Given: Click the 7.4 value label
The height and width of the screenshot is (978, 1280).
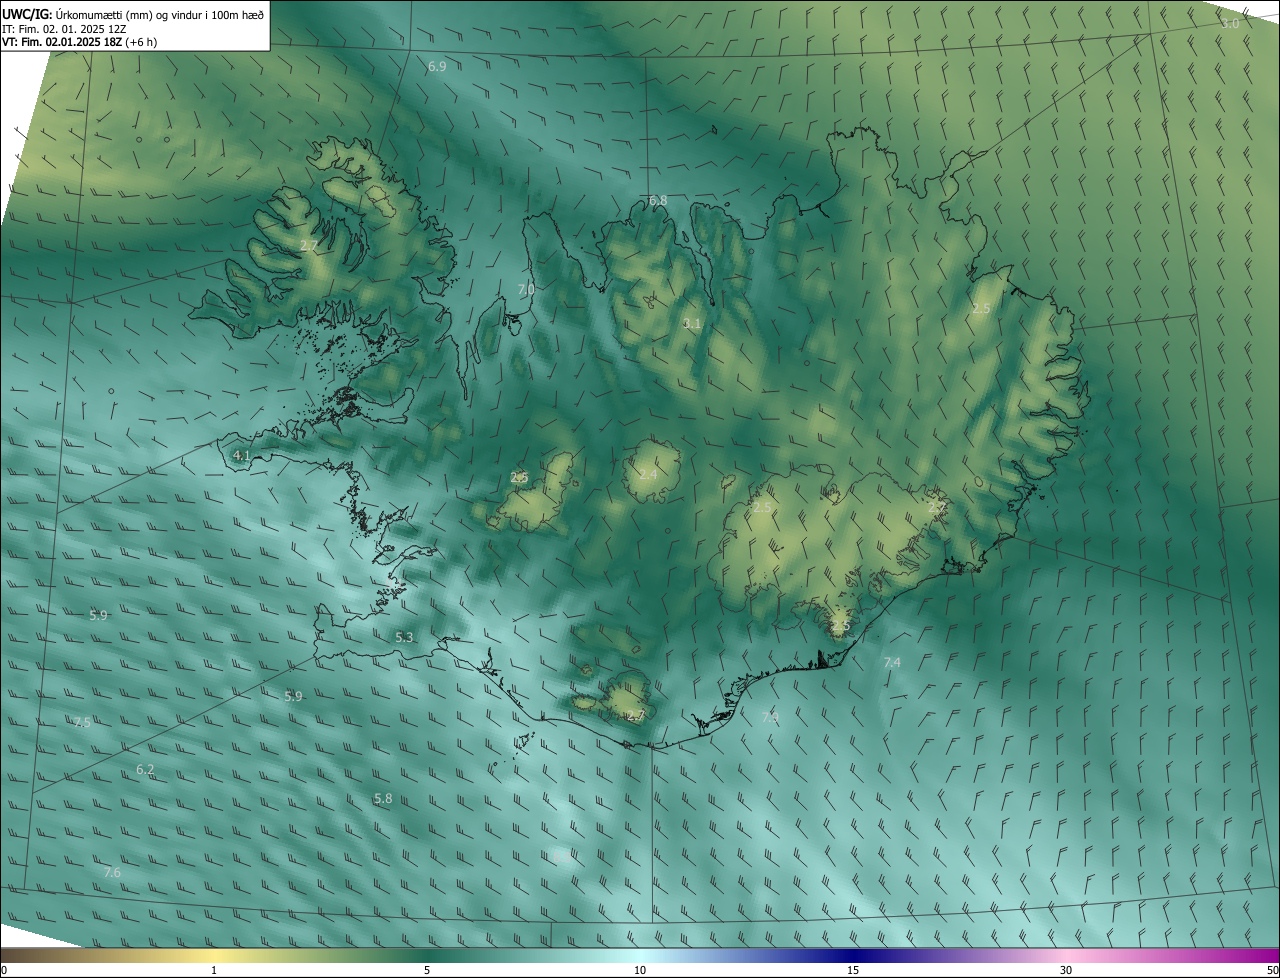Looking at the screenshot, I should (x=892, y=663).
